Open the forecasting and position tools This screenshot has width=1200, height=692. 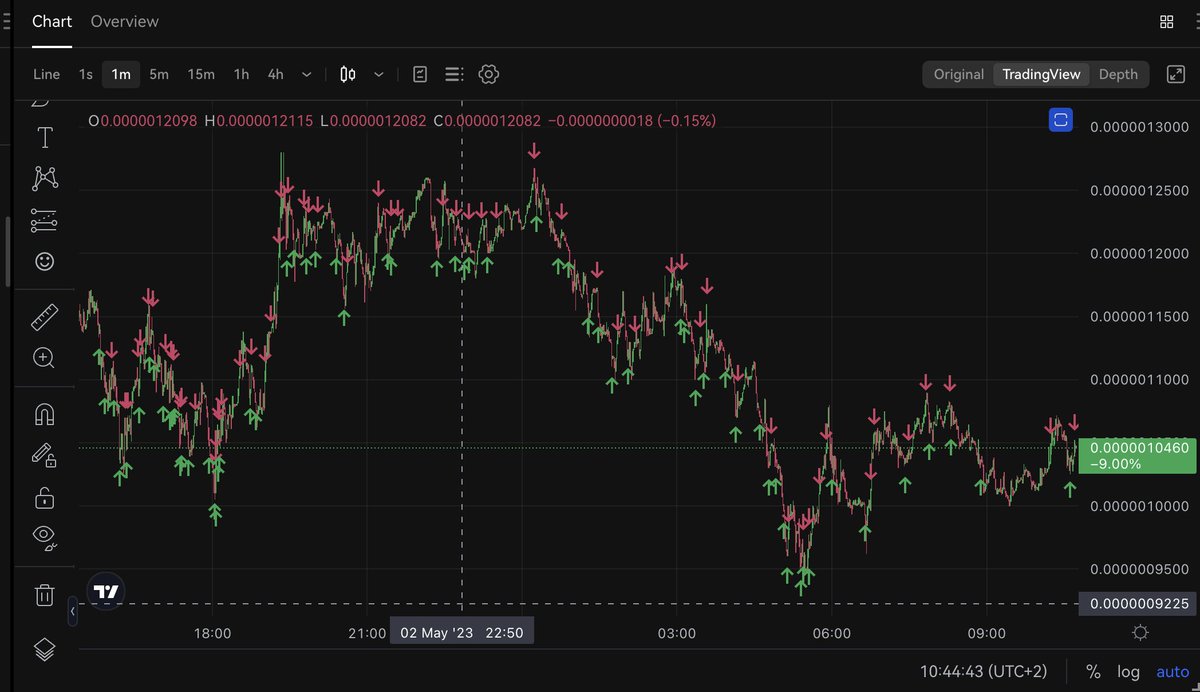click(44, 220)
